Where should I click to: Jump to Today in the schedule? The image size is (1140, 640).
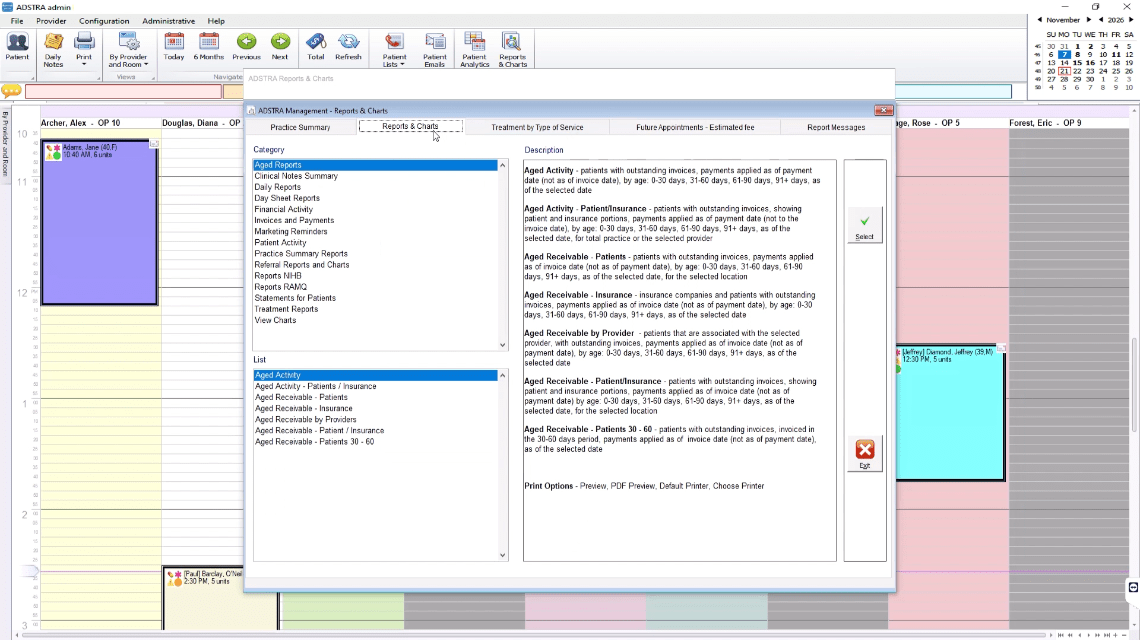[x=174, y=47]
